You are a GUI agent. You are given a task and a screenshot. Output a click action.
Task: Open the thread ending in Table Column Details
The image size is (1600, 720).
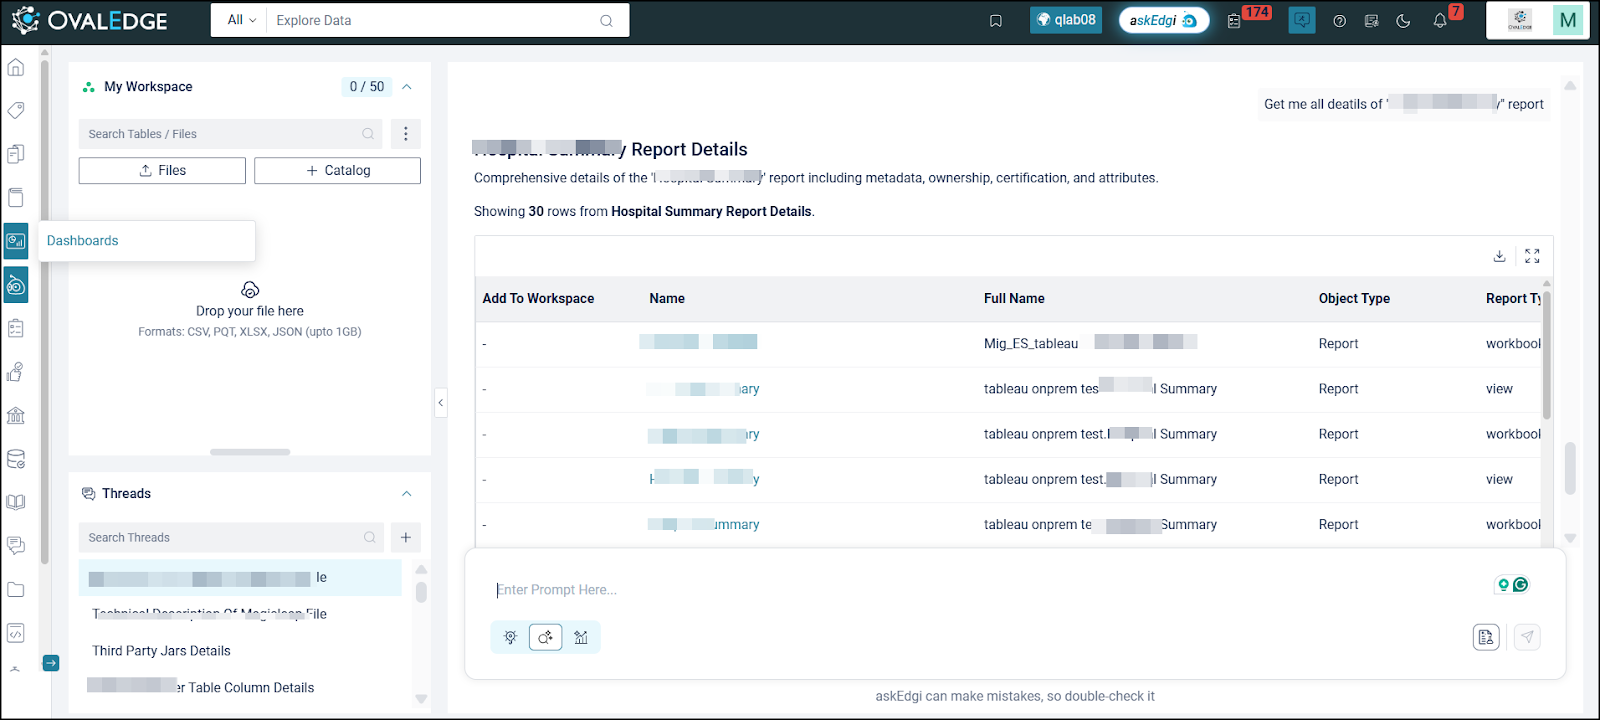tap(201, 687)
